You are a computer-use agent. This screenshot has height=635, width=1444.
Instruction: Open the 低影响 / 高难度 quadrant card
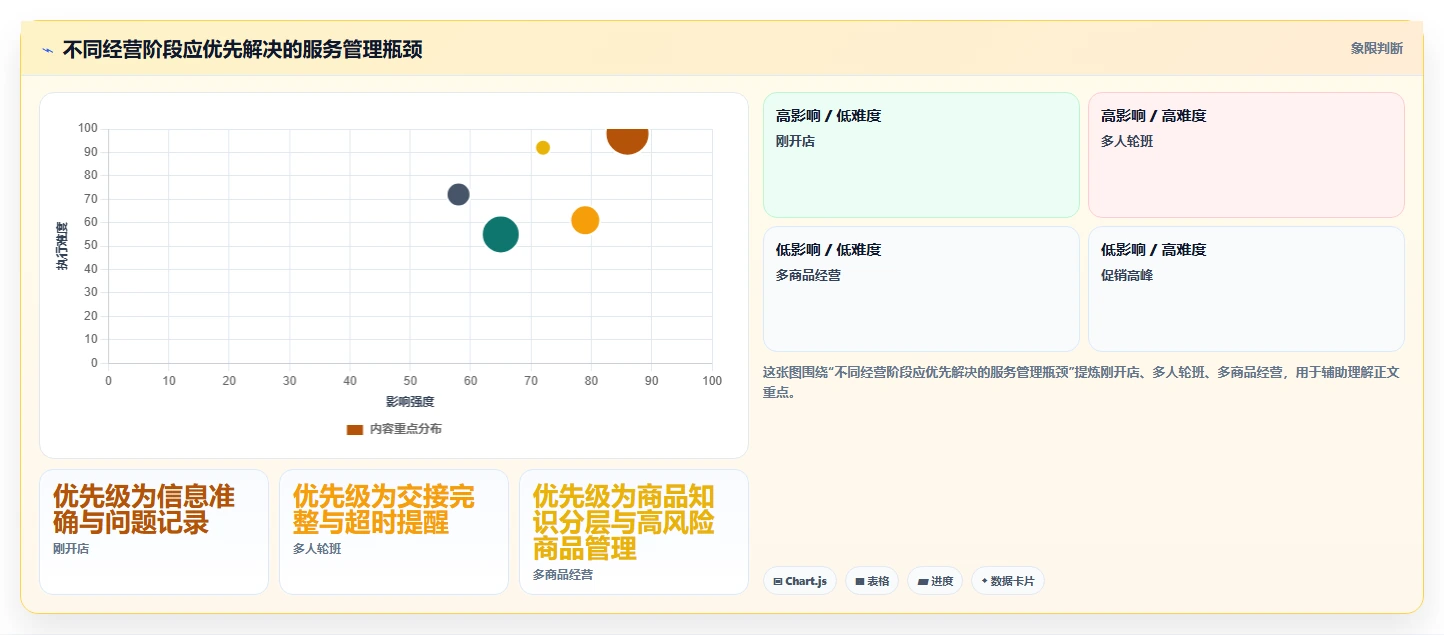pyautogui.click(x=1246, y=289)
